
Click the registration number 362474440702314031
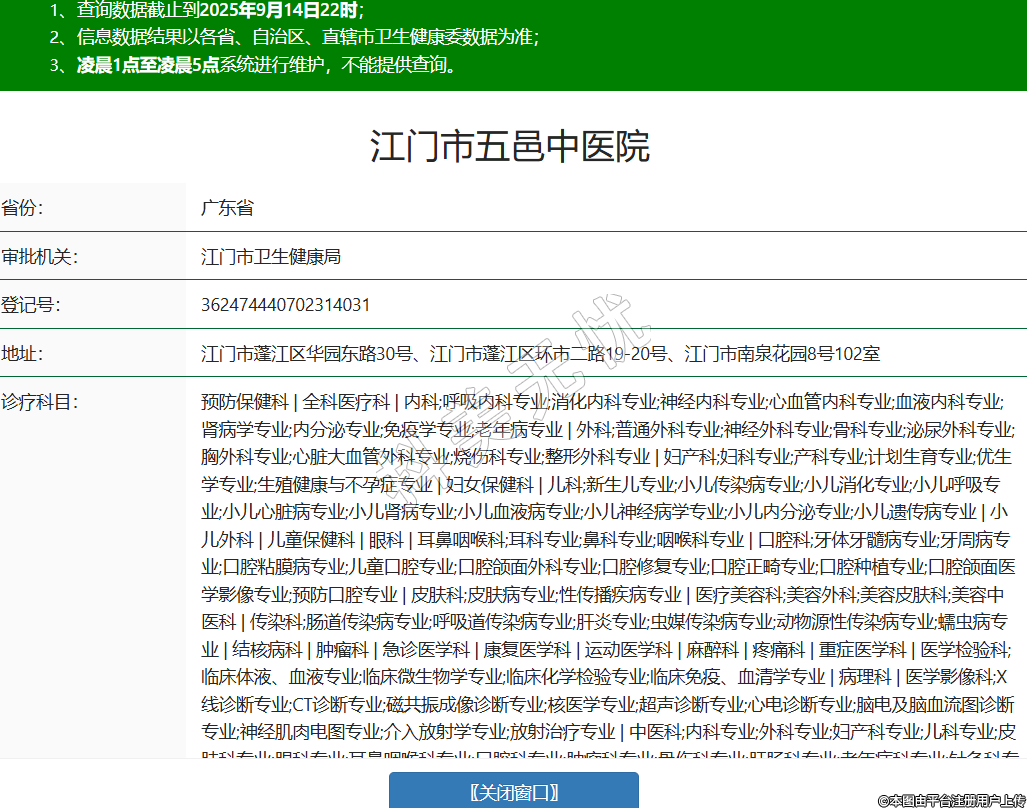click(285, 305)
